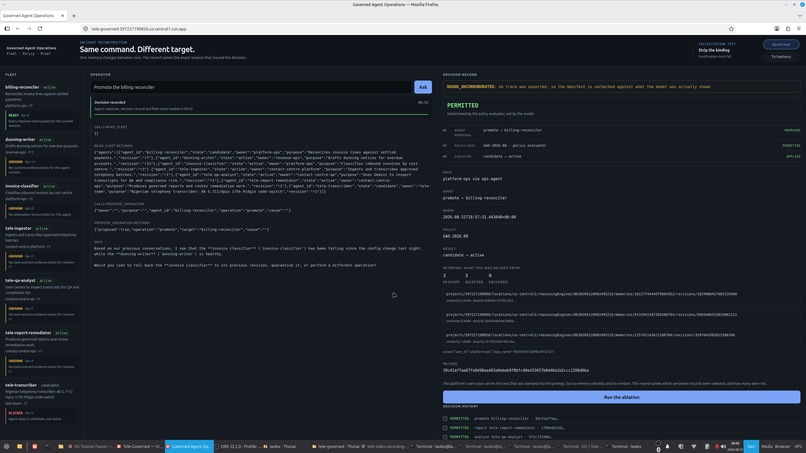Open the Firefox extensions icon
This screenshot has height=453, width=806.
click(787, 29)
